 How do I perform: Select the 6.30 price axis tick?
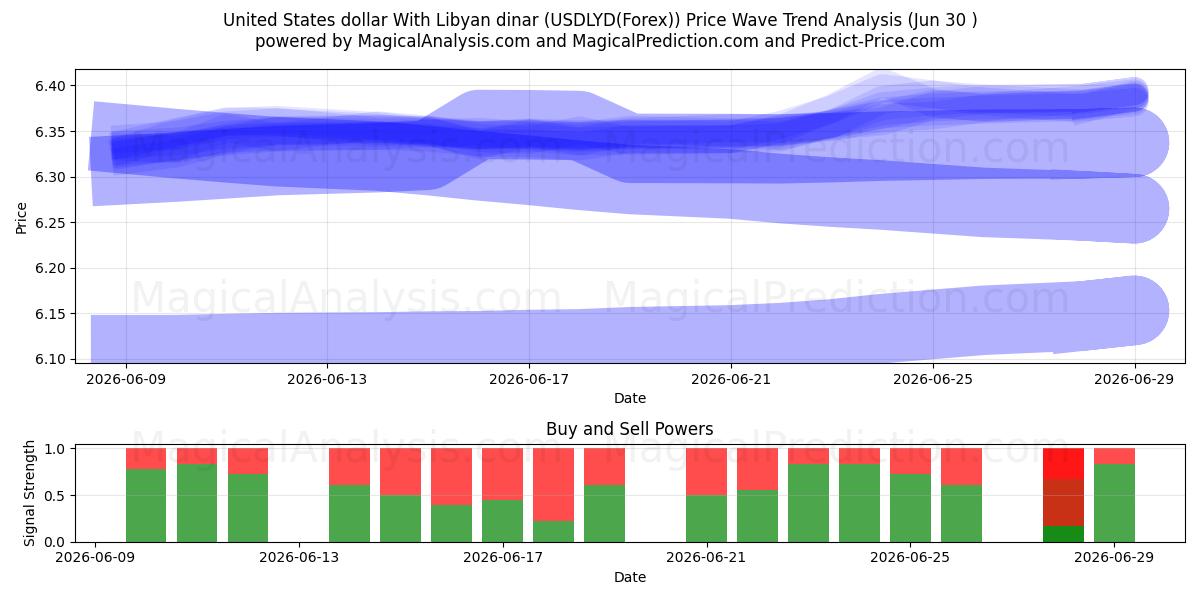[x=51, y=177]
